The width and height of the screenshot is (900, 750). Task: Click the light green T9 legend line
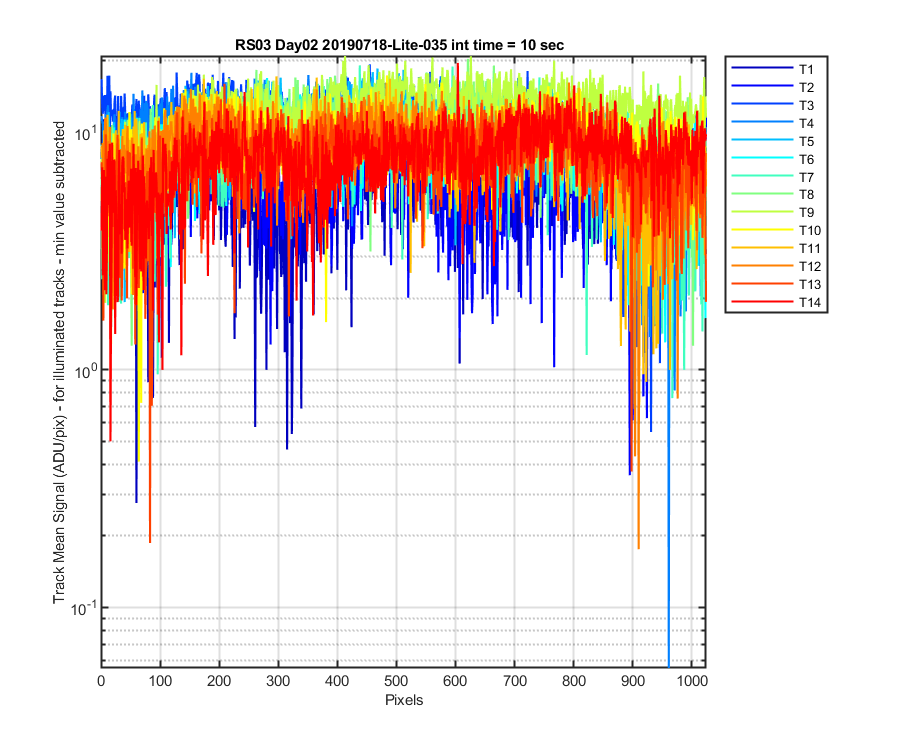762,212
